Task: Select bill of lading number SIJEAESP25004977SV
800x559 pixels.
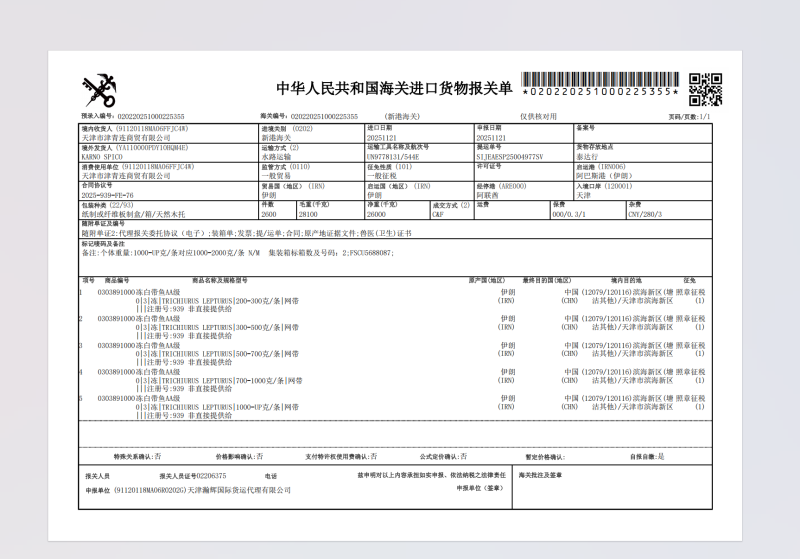Action: 510,157
